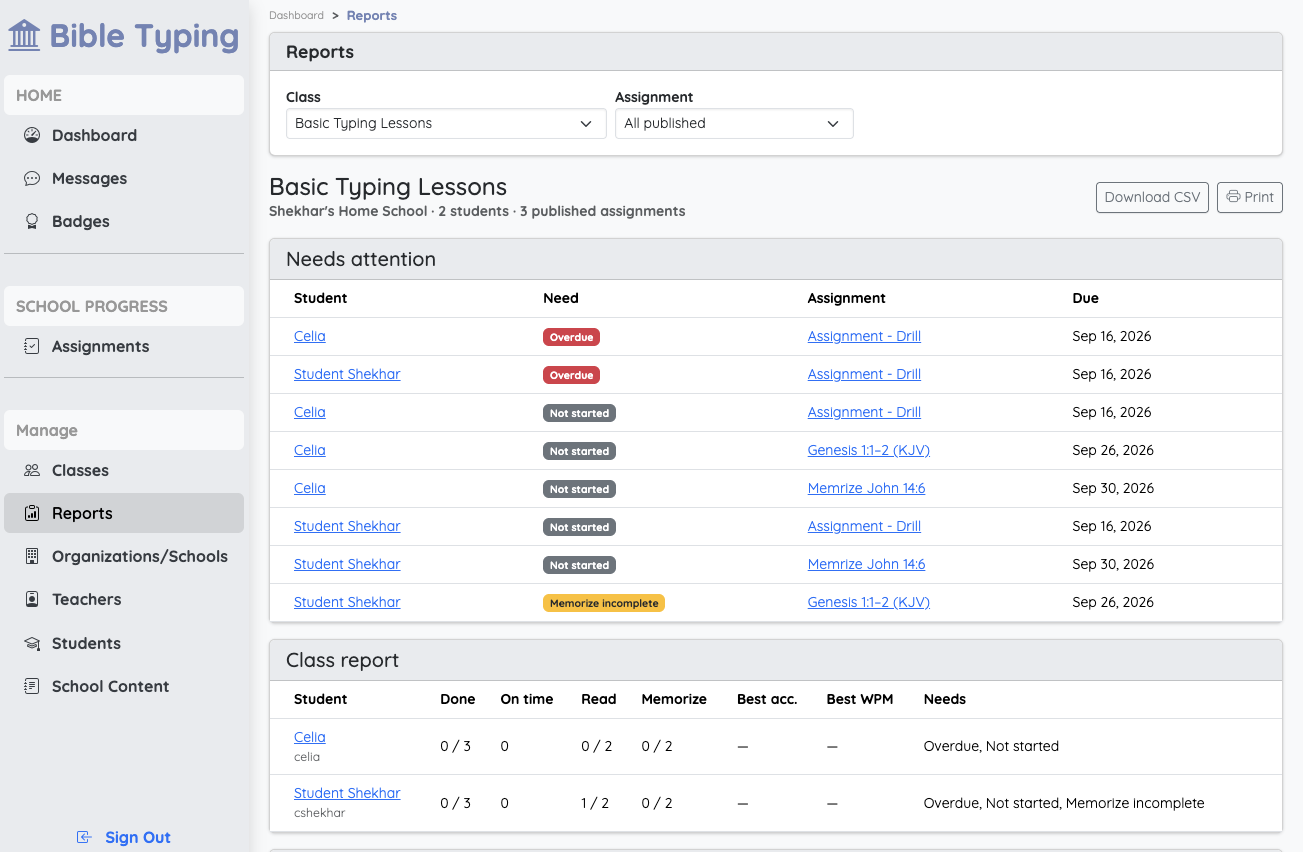
Task: Click the Reports clipboard chart icon
Action: click(x=32, y=513)
